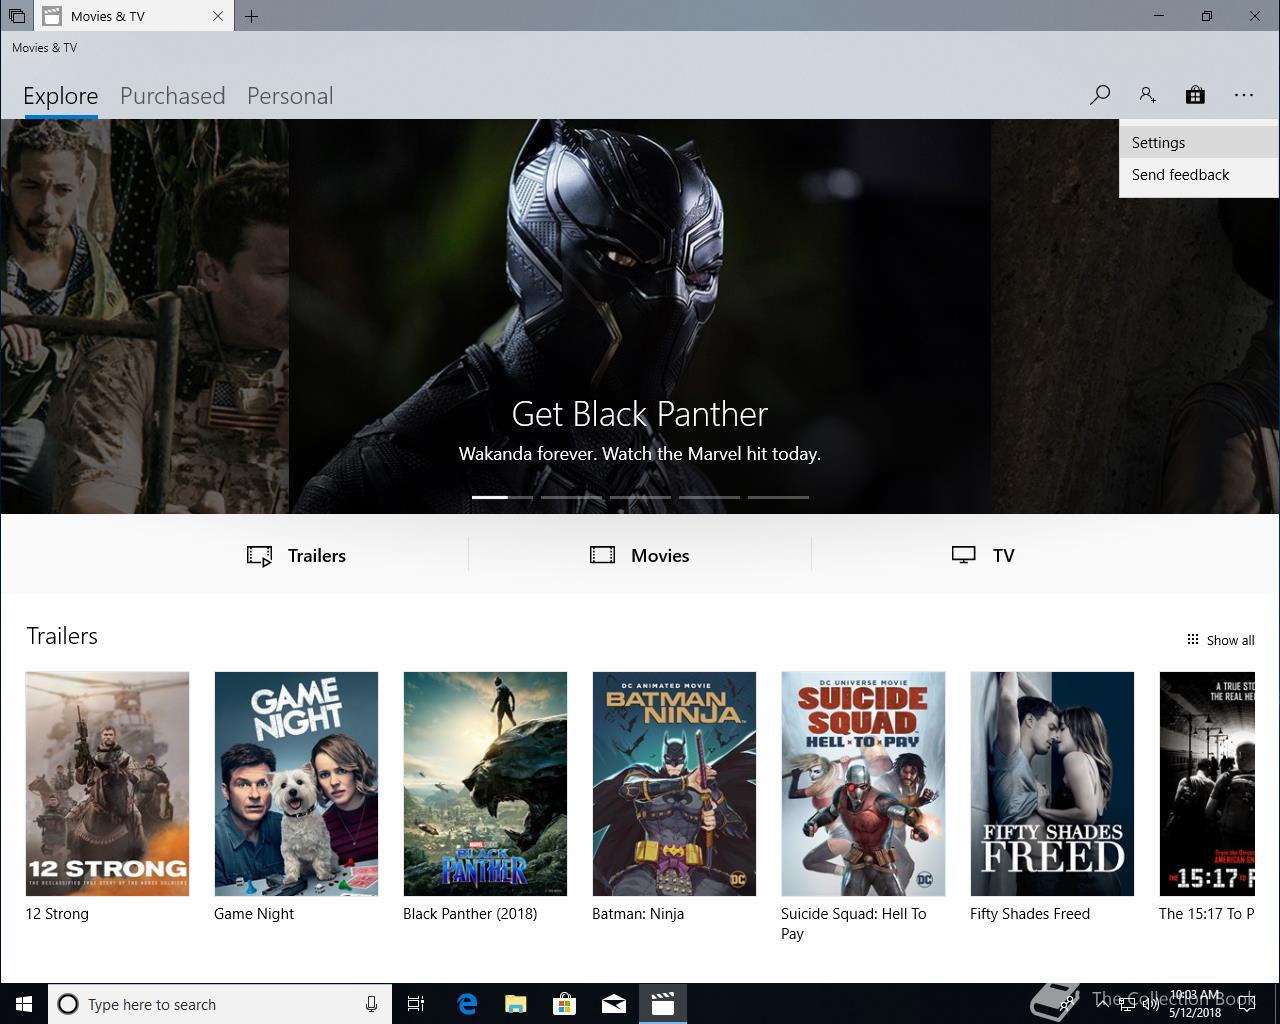Open Task View from the taskbar
1280x1024 pixels.
(416, 1004)
